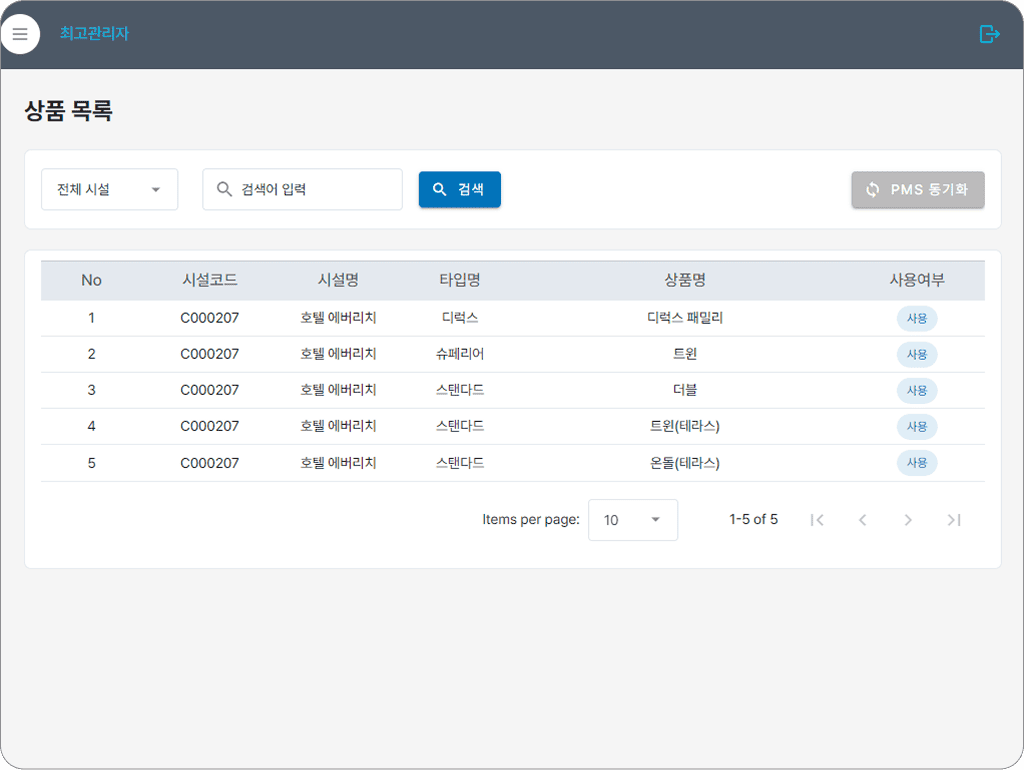Click the 1-5 of 5 range label
1024x770 pixels.
[x=754, y=519]
